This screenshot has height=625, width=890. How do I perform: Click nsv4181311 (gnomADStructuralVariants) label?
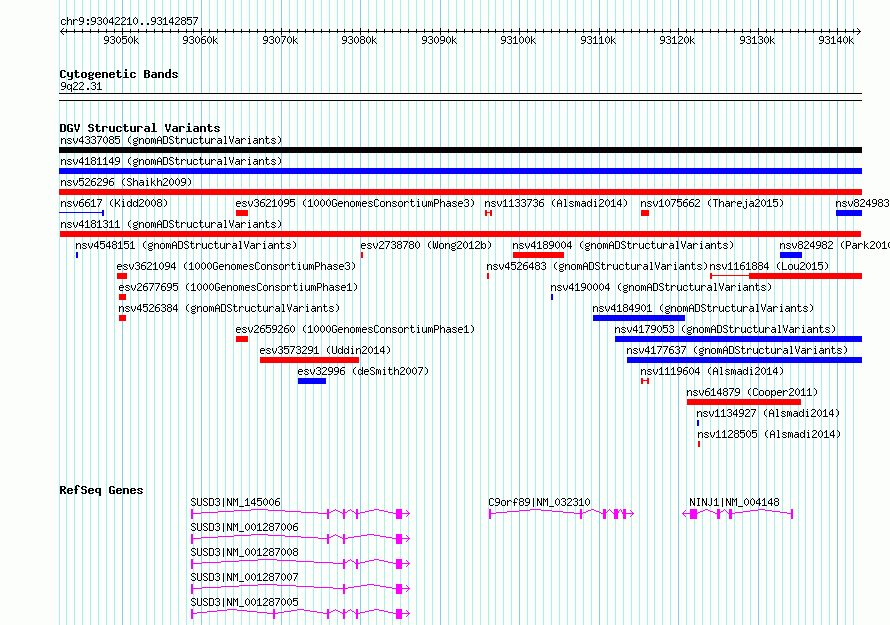pos(171,224)
